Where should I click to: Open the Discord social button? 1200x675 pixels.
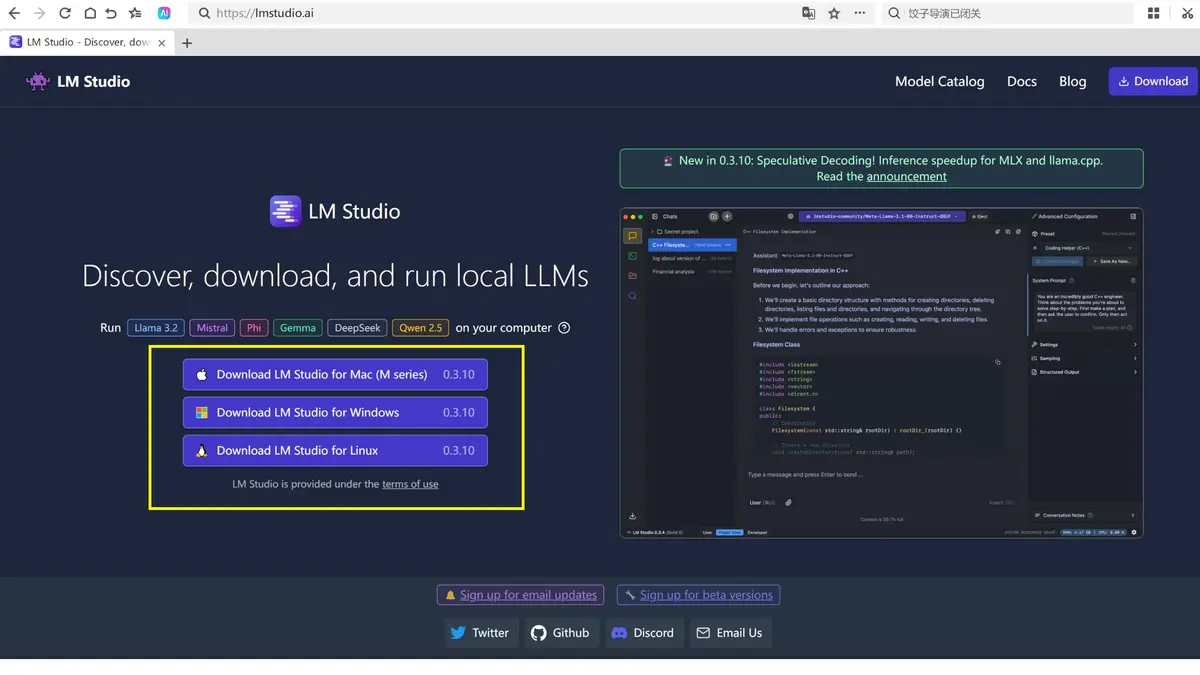pyautogui.click(x=643, y=633)
